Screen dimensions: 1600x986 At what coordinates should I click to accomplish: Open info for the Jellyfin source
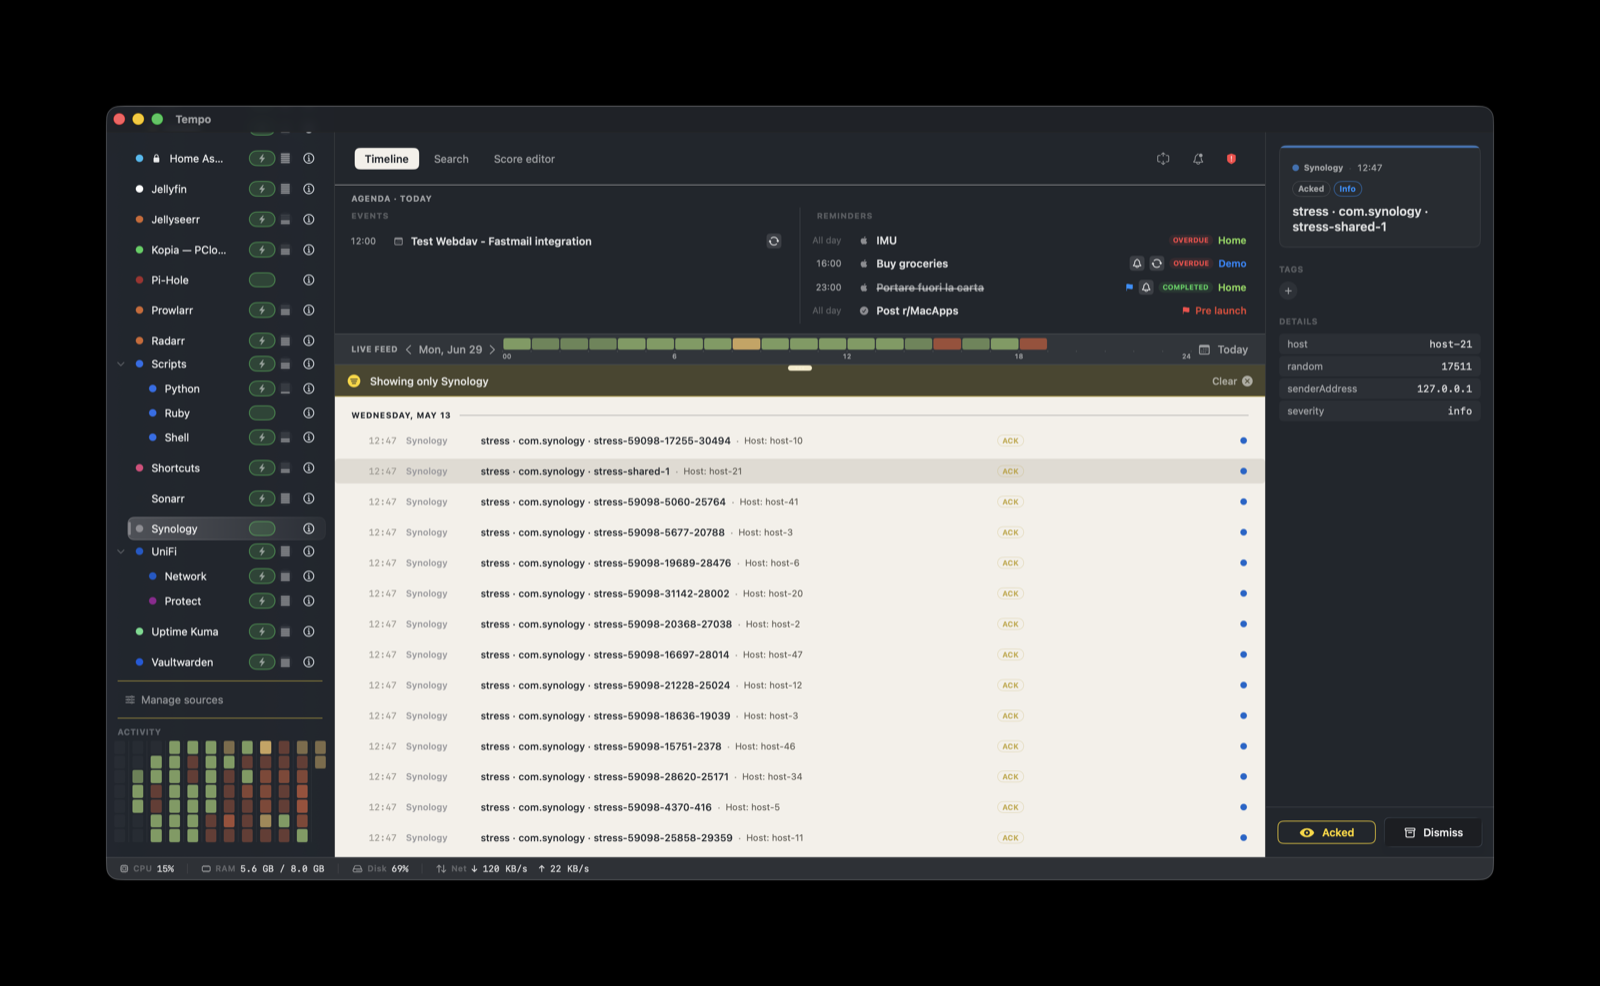point(308,189)
